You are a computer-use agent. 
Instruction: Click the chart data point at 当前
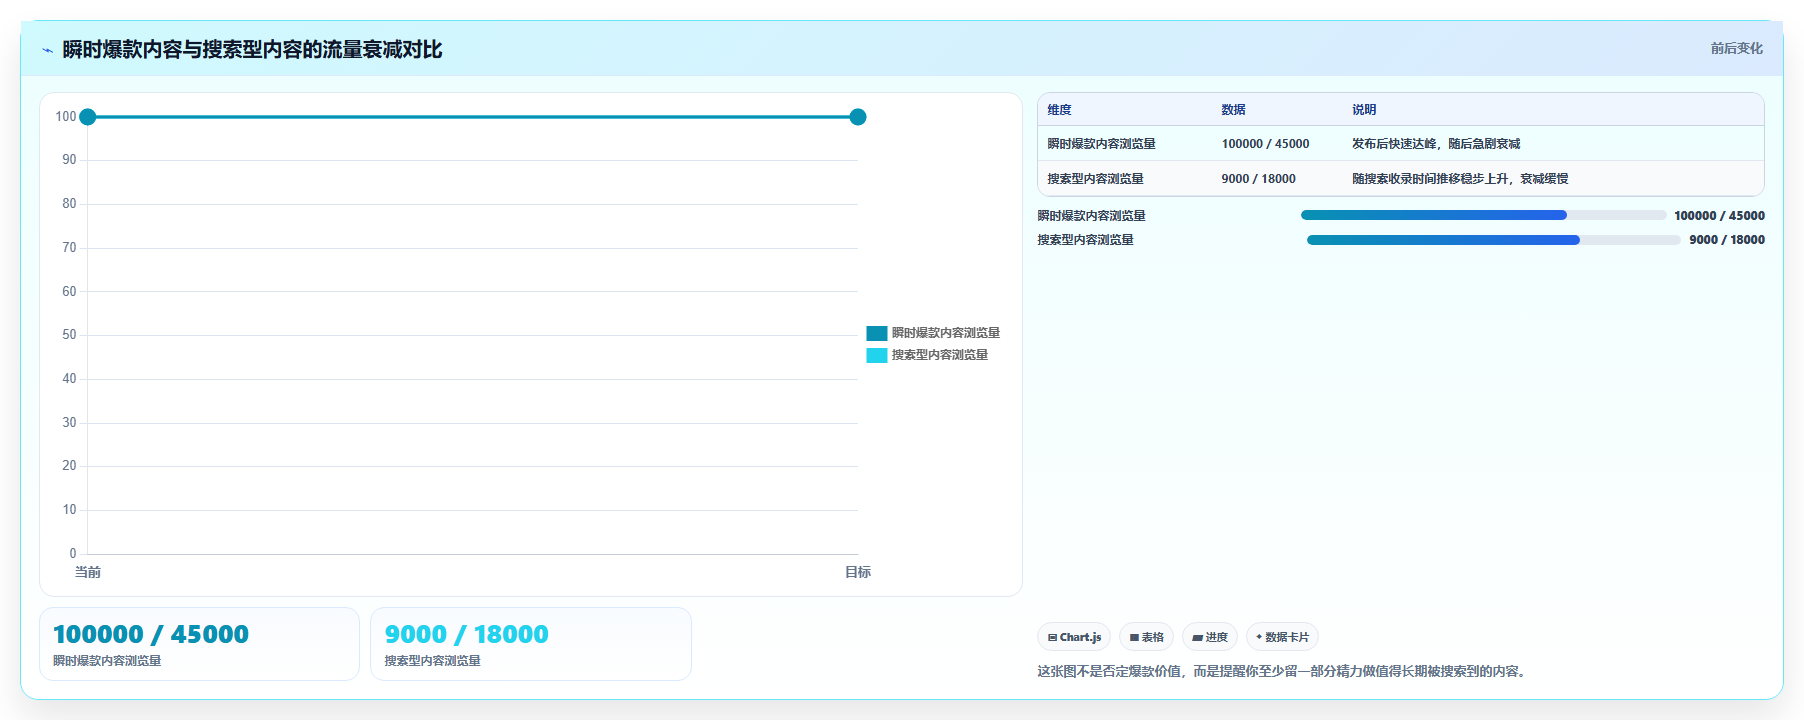(x=88, y=117)
